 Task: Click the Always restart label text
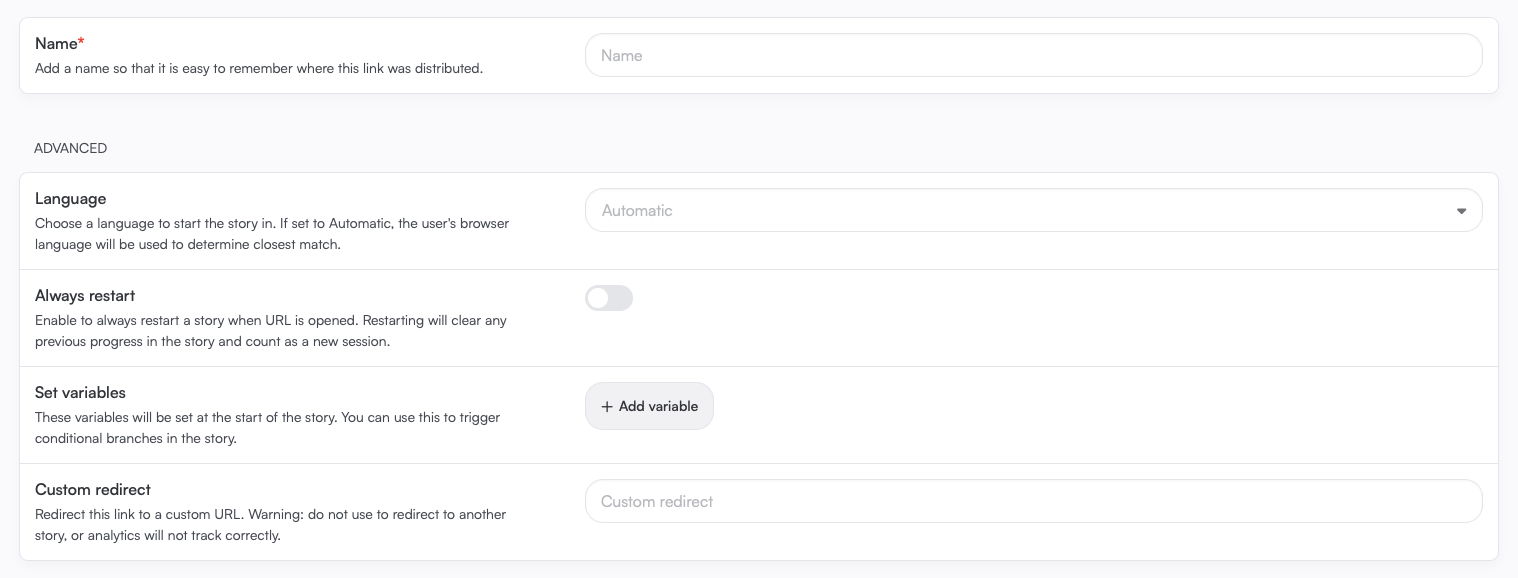[85, 296]
